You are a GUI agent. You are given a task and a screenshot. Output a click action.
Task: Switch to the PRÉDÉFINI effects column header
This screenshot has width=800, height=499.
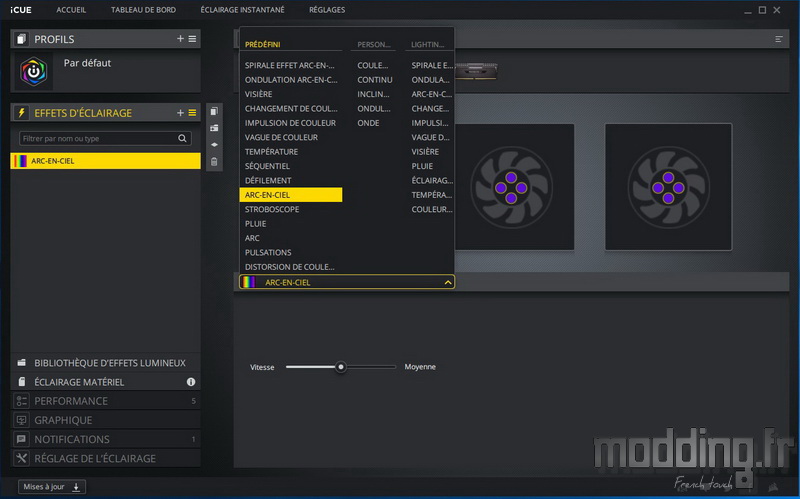point(262,44)
